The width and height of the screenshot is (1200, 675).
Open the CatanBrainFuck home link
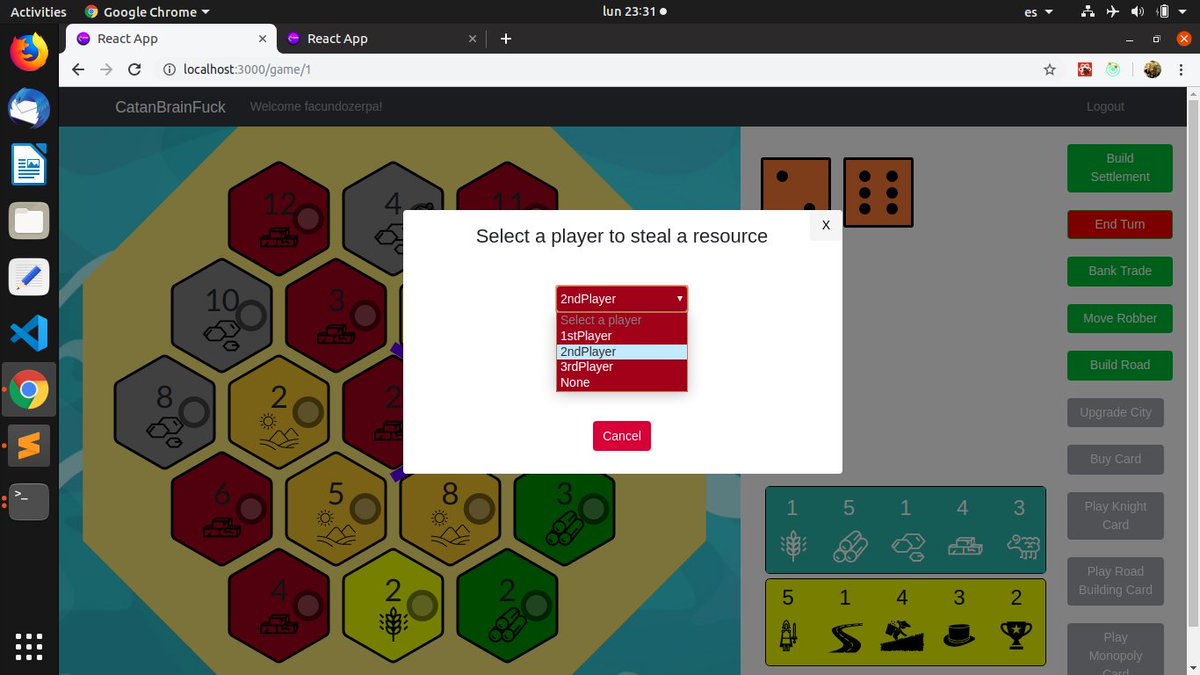171,107
